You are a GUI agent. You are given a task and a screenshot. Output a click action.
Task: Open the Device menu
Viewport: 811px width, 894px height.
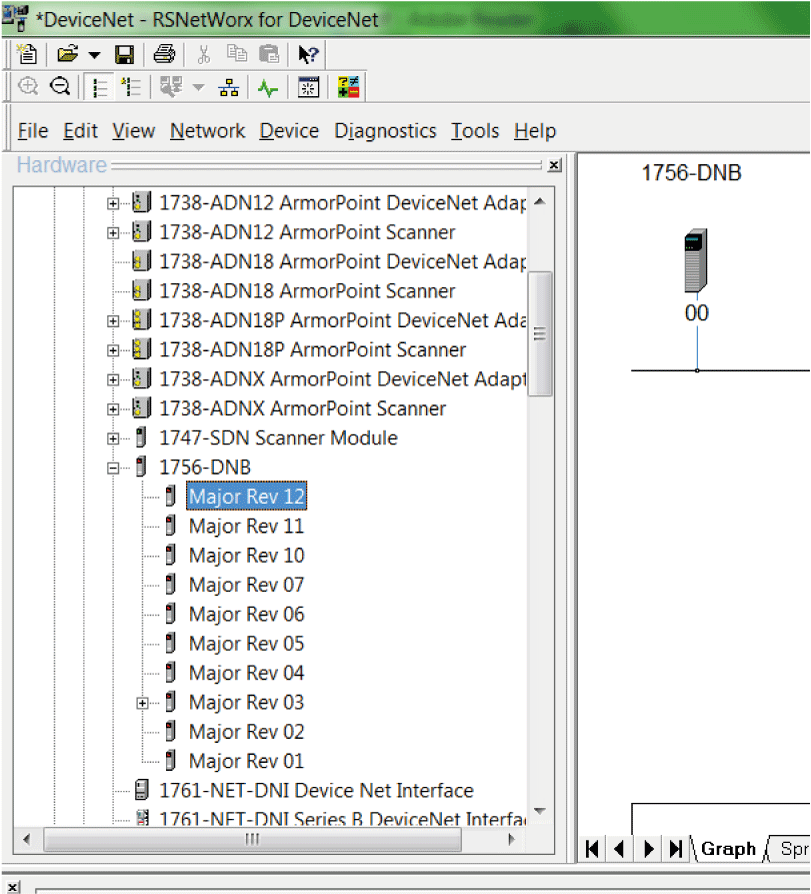click(289, 131)
